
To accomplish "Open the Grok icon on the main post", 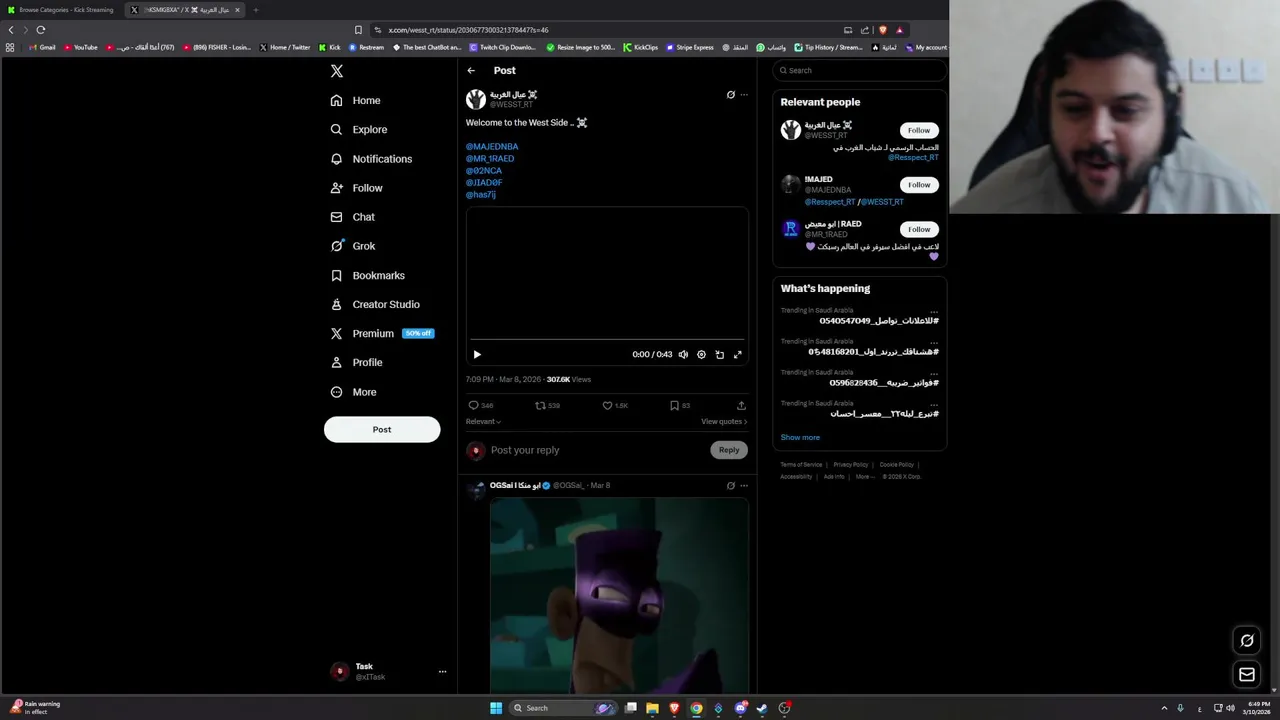I will [731, 95].
